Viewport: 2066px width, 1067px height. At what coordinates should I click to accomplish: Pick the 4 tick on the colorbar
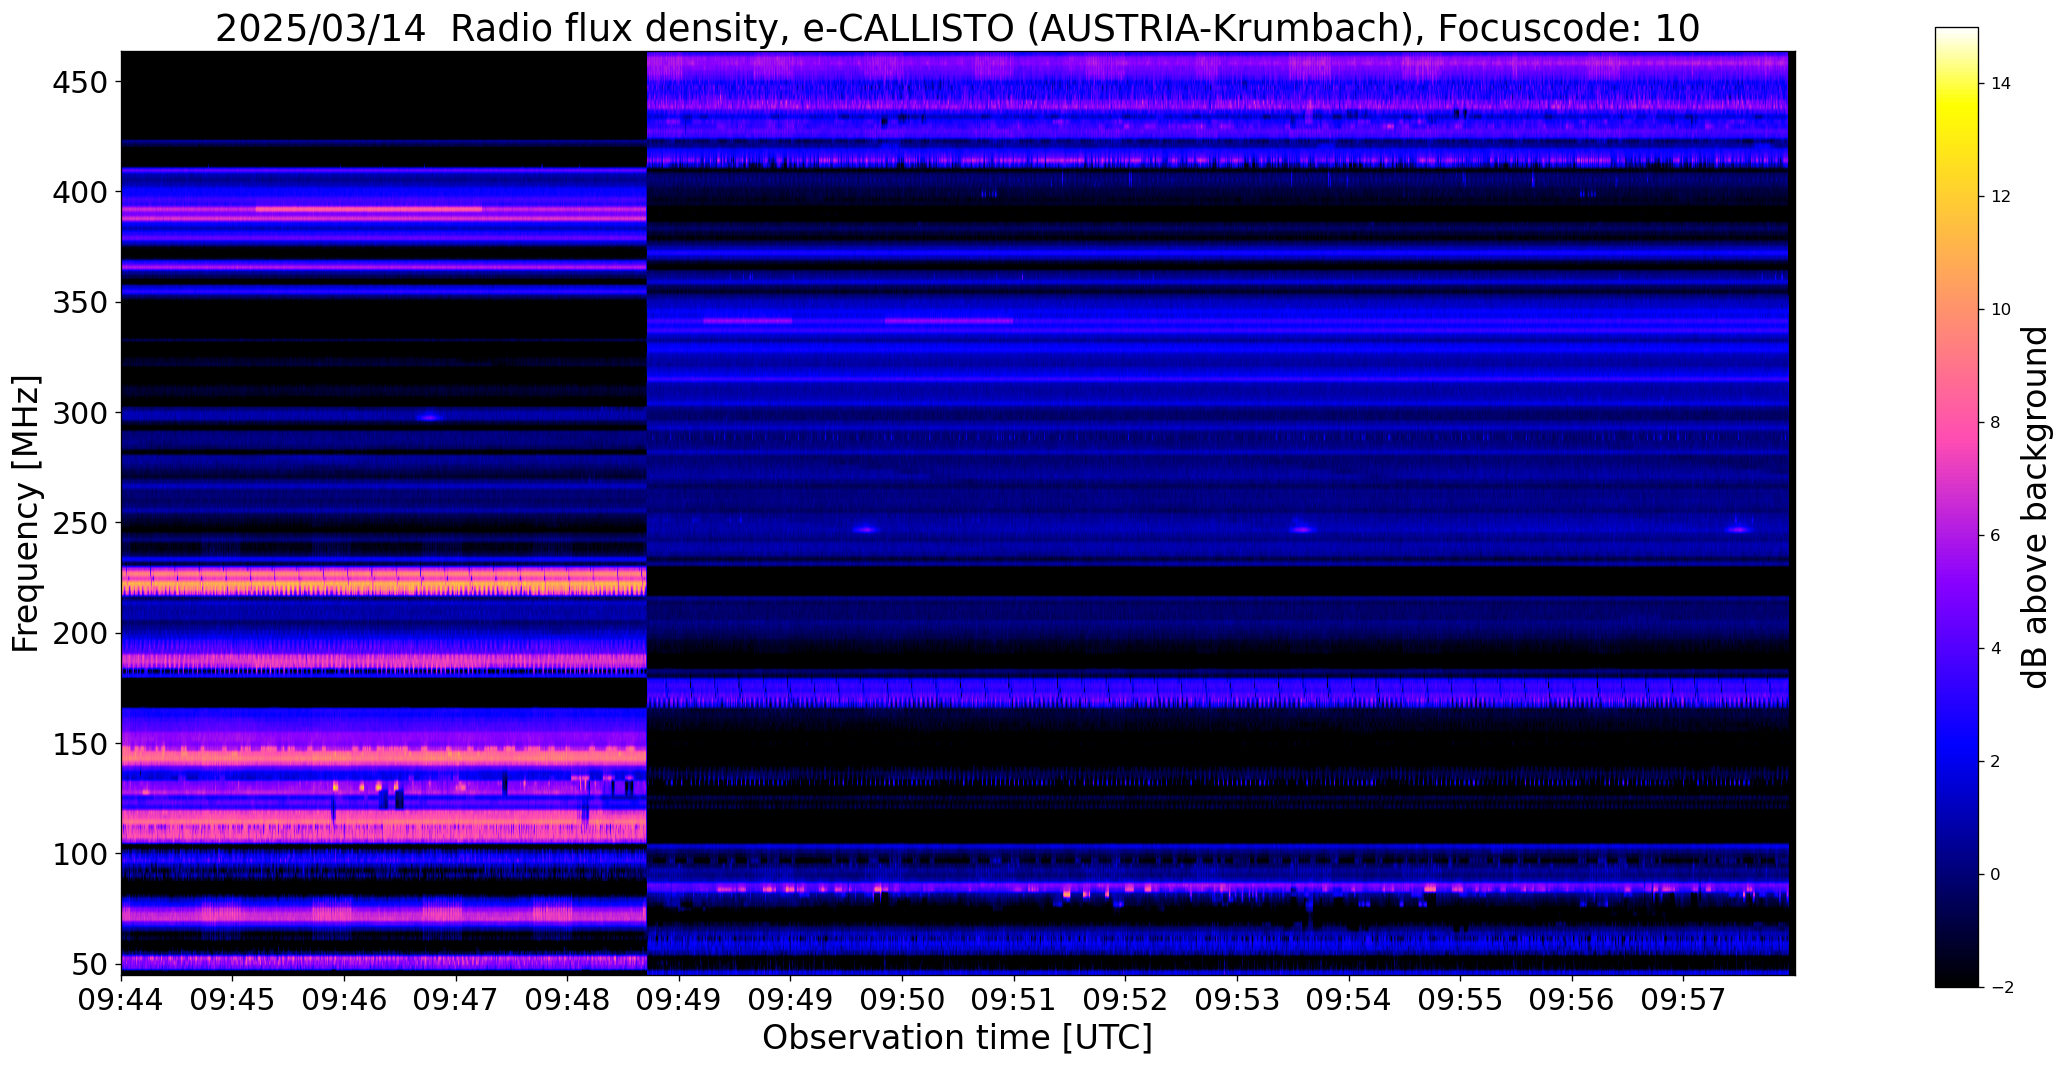pyautogui.click(x=1996, y=649)
